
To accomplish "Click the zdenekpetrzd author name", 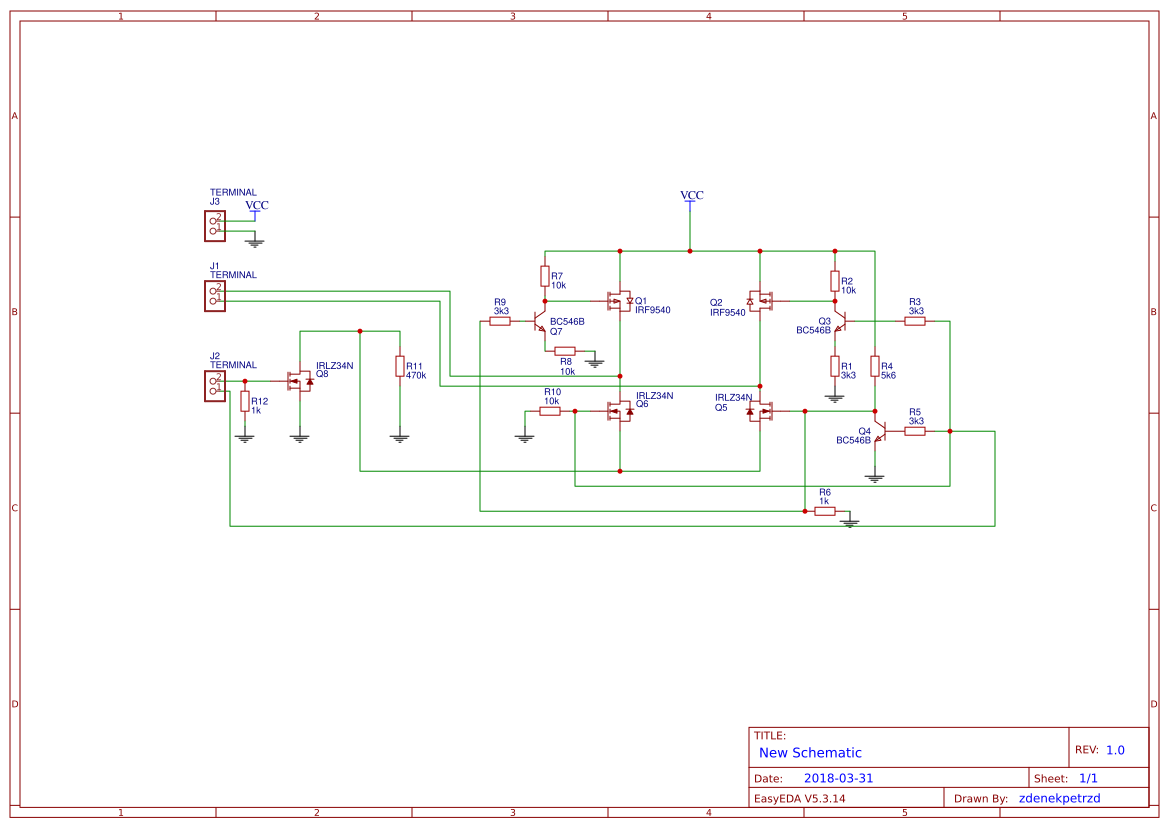I will (1058, 797).
